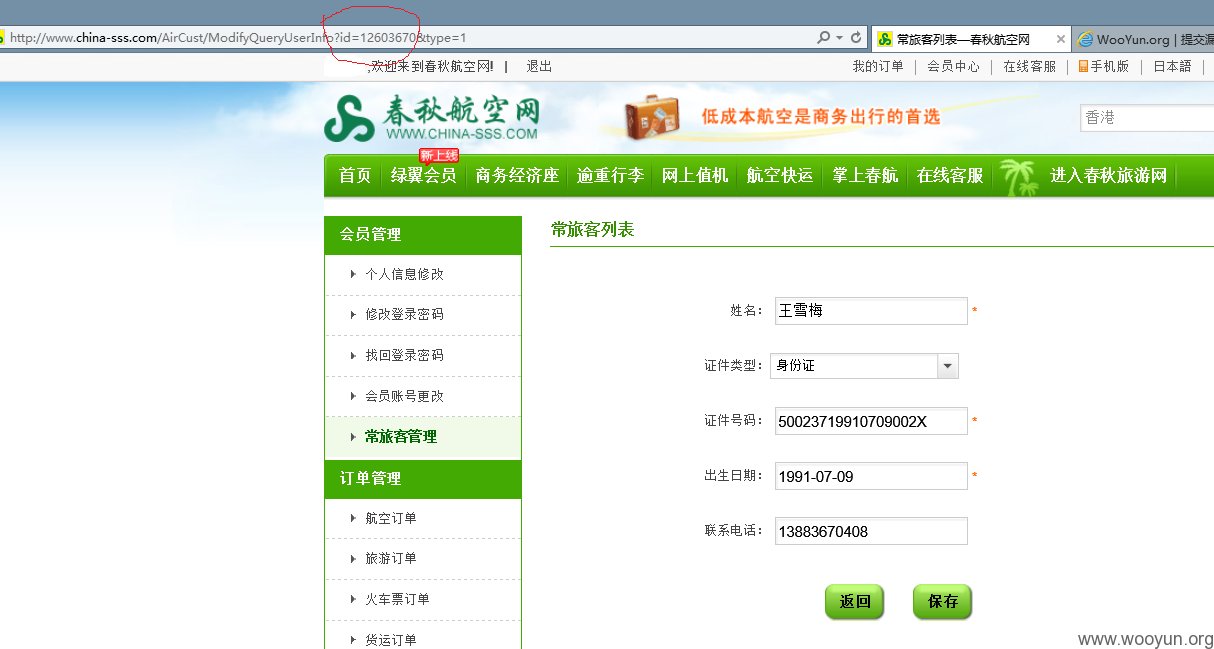Open 我的订单 link

click(x=878, y=66)
